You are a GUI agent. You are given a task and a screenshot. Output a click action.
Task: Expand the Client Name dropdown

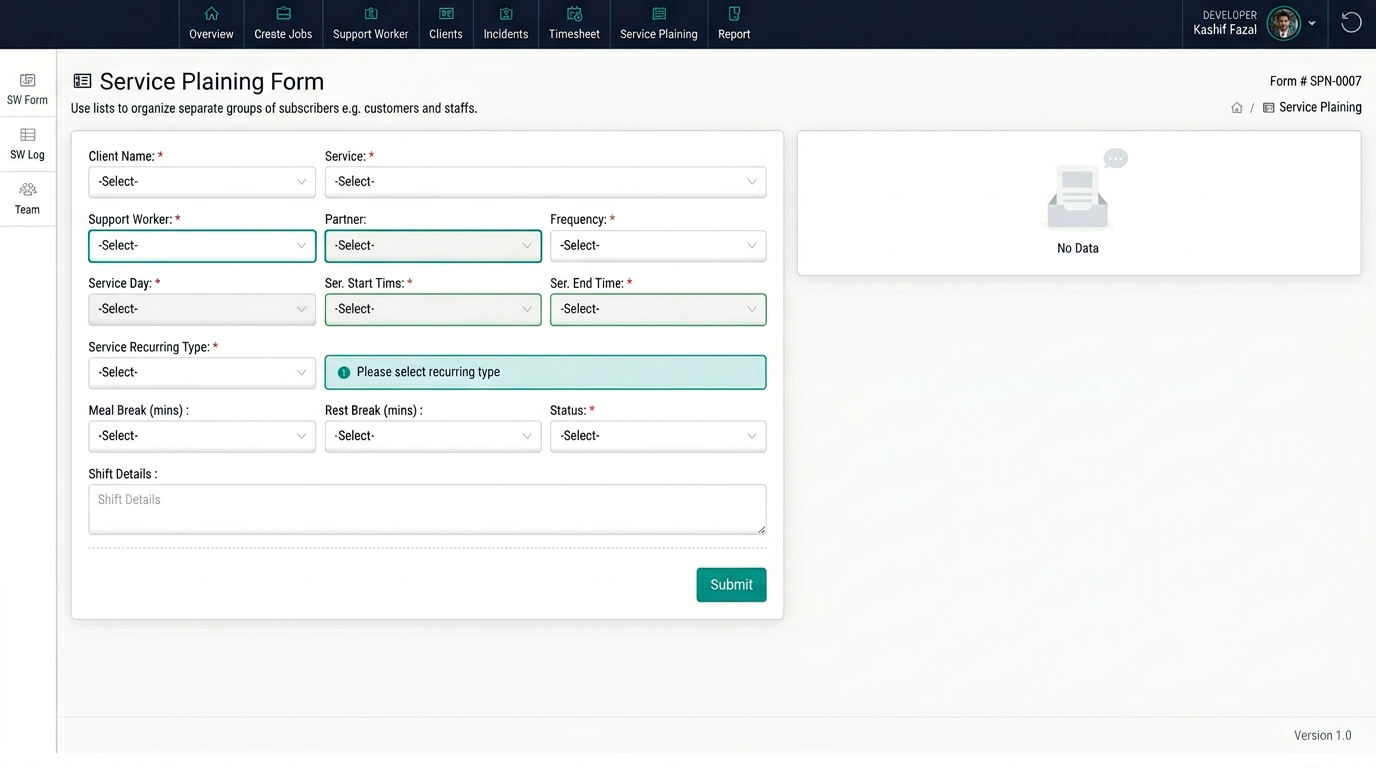tap(202, 182)
